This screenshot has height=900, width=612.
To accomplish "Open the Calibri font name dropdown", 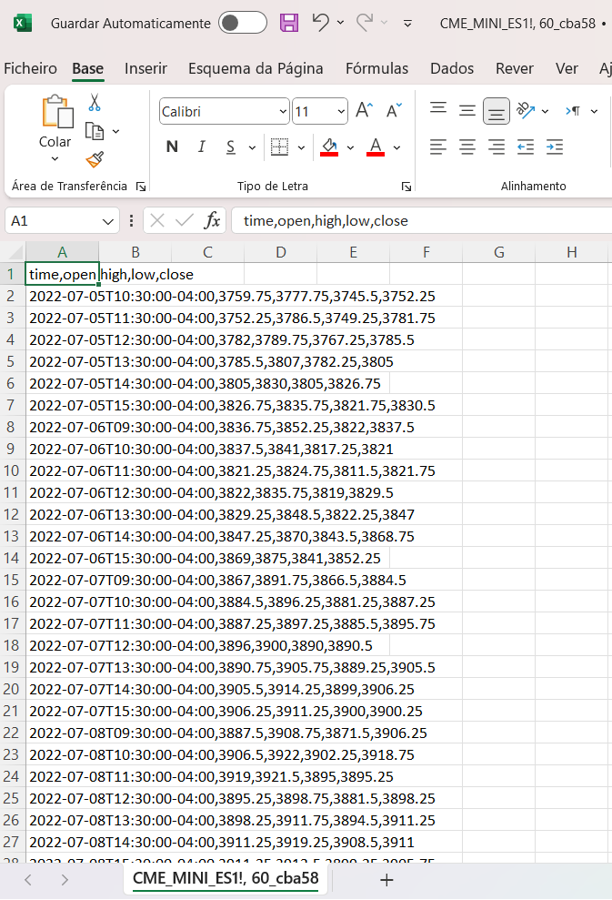I will click(282, 112).
